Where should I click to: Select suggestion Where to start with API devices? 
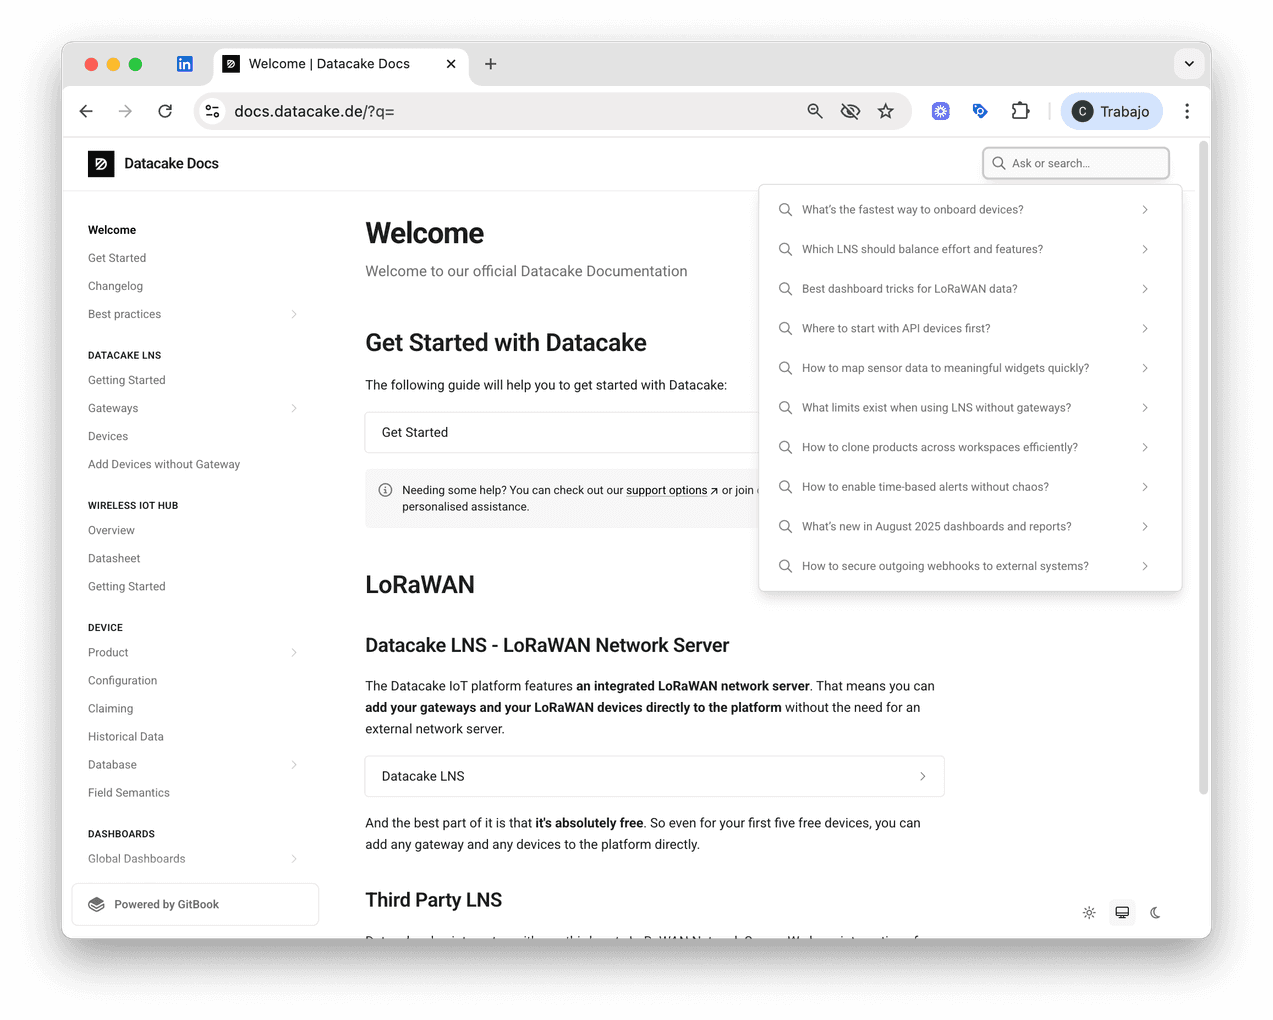click(x=970, y=328)
